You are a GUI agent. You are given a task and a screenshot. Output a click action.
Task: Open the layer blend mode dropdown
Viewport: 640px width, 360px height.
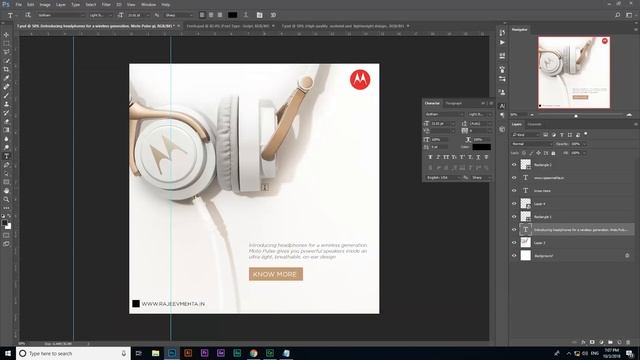tap(531, 144)
